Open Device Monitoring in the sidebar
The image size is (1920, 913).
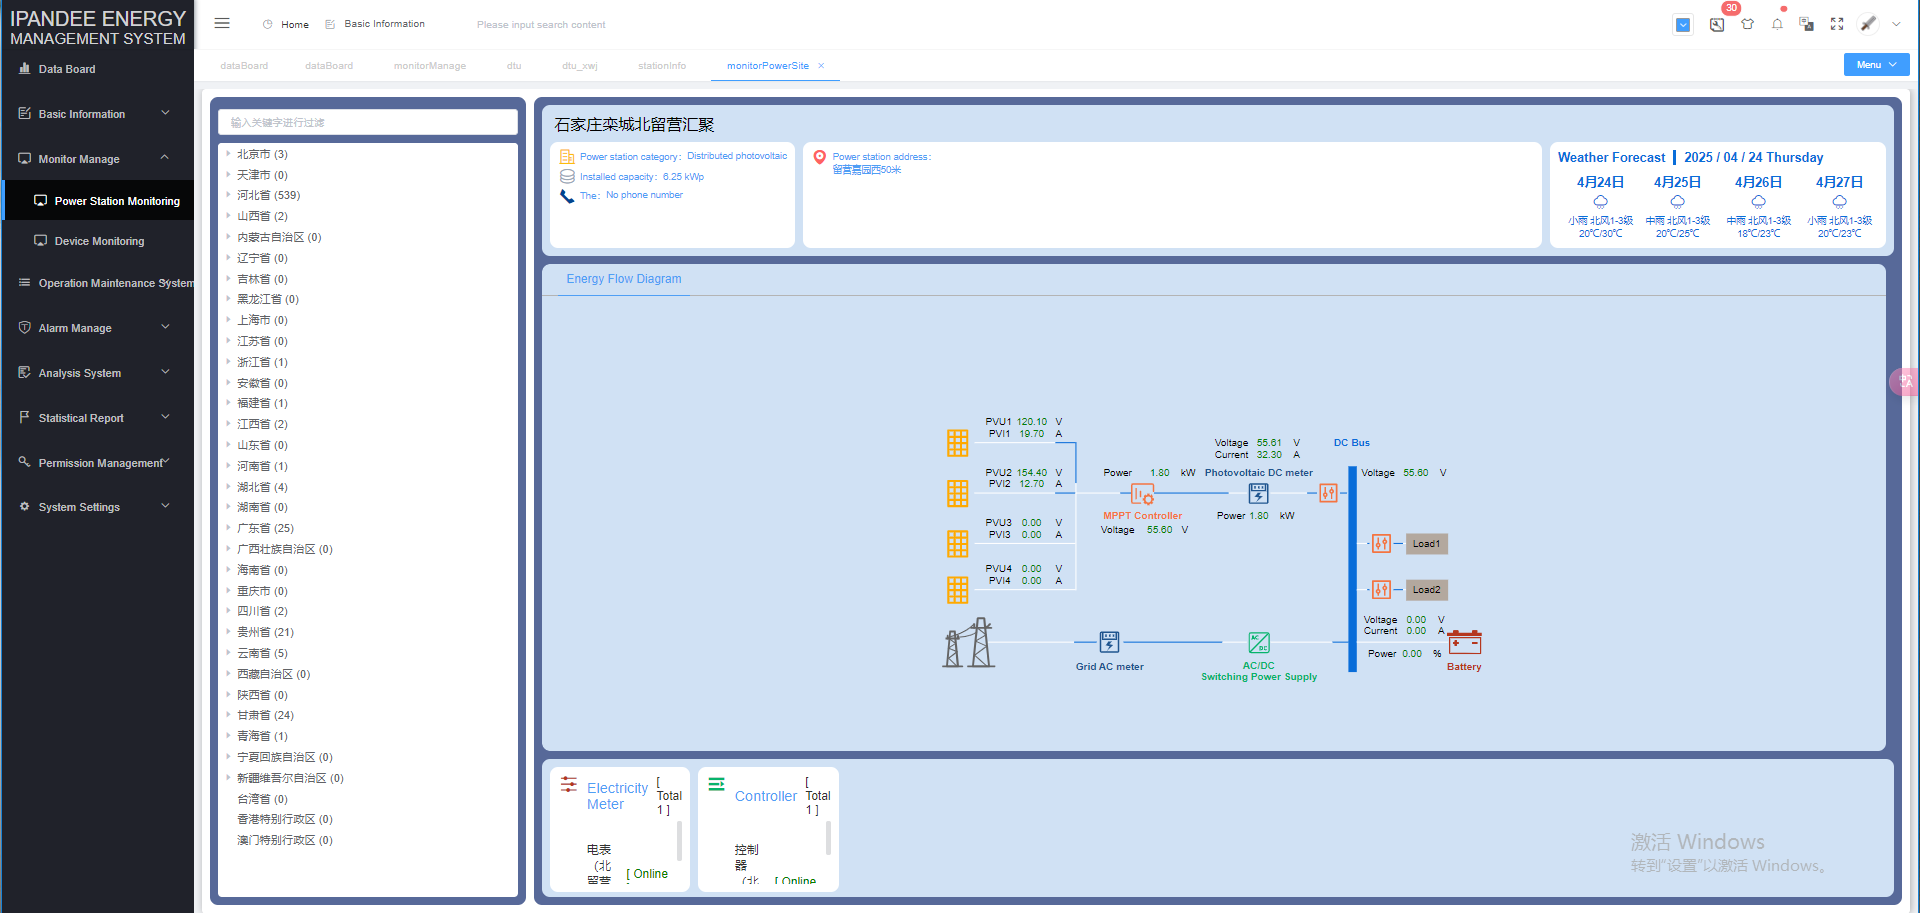(x=99, y=241)
